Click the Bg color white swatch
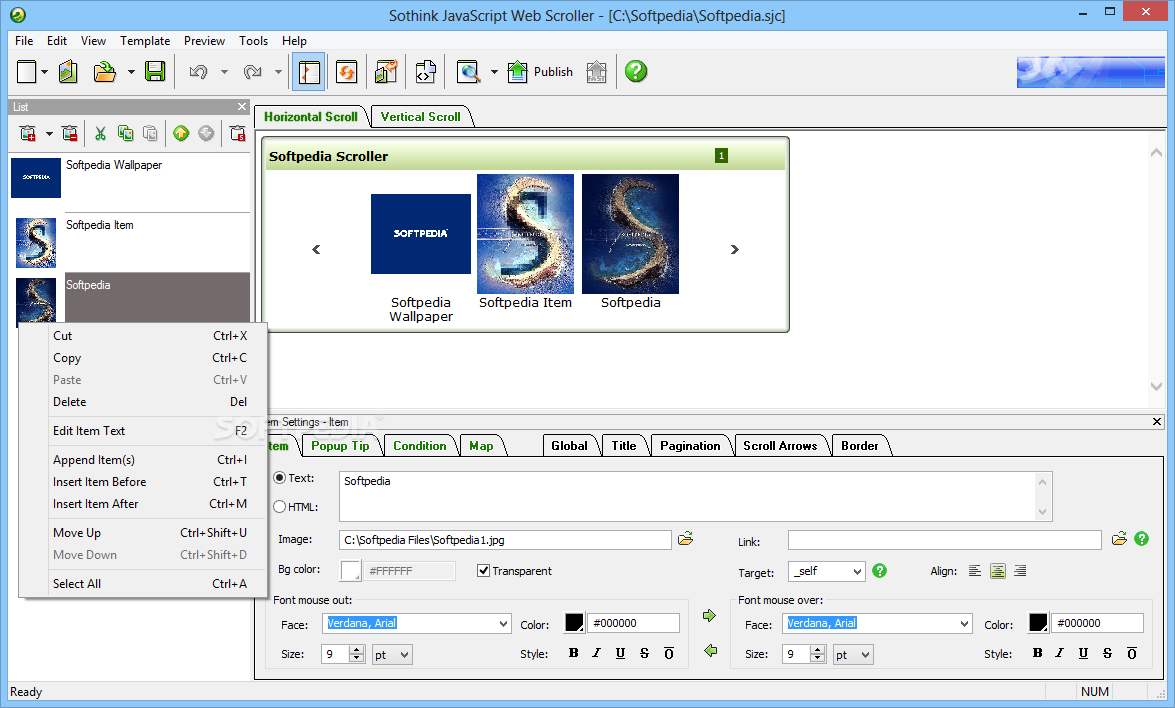This screenshot has width=1175, height=708. [x=350, y=571]
